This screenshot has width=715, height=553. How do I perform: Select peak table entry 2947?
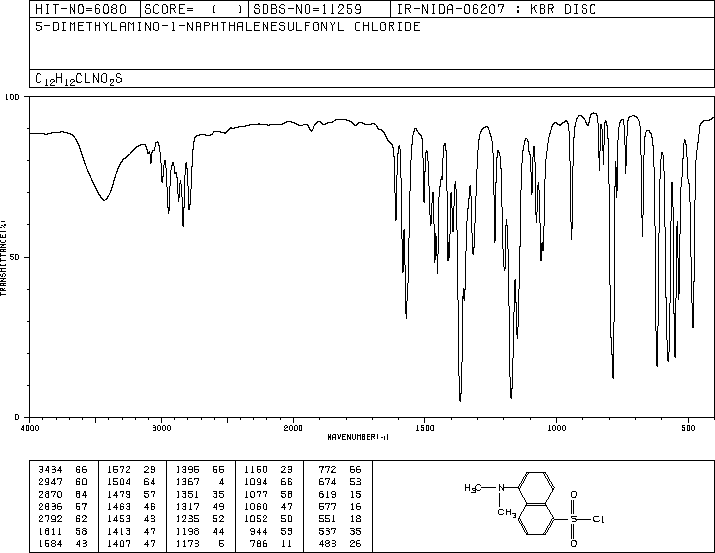click(x=50, y=482)
